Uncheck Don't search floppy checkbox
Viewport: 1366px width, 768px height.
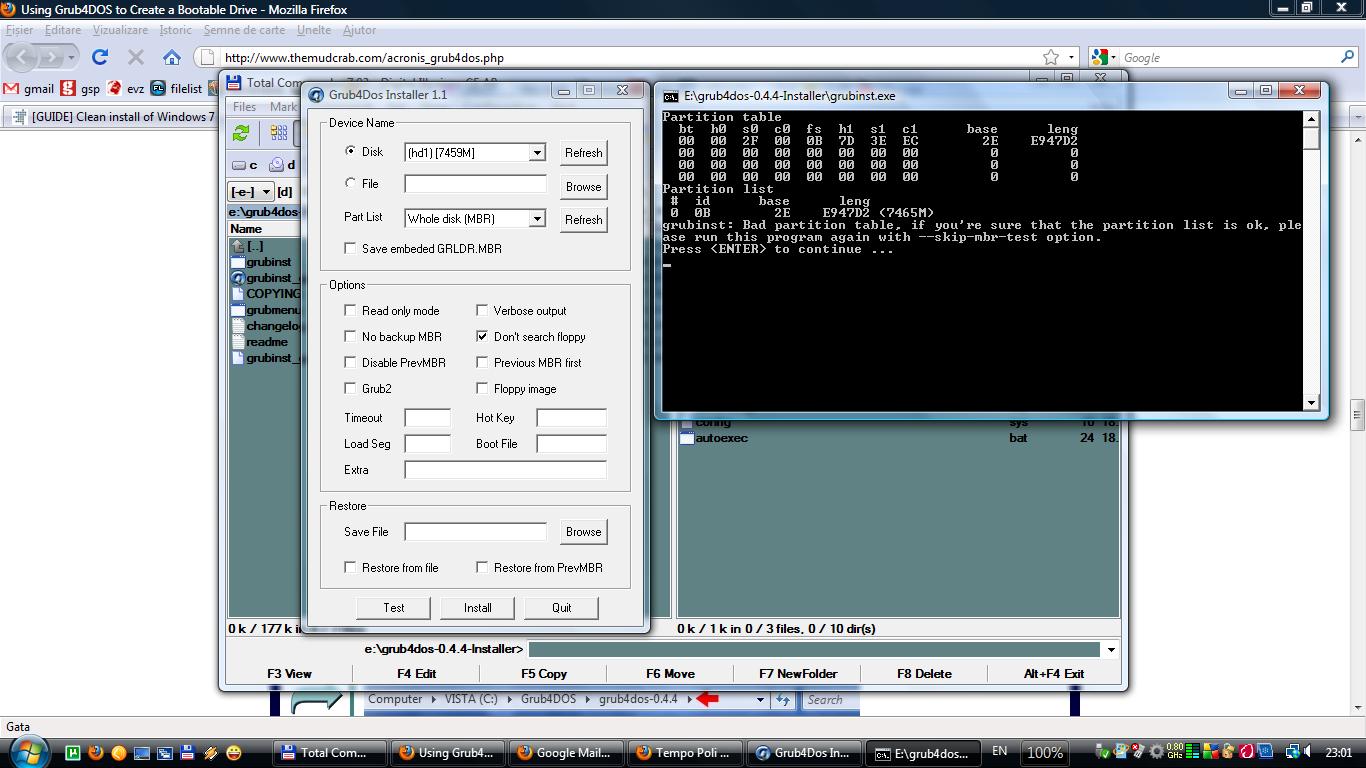pos(482,336)
